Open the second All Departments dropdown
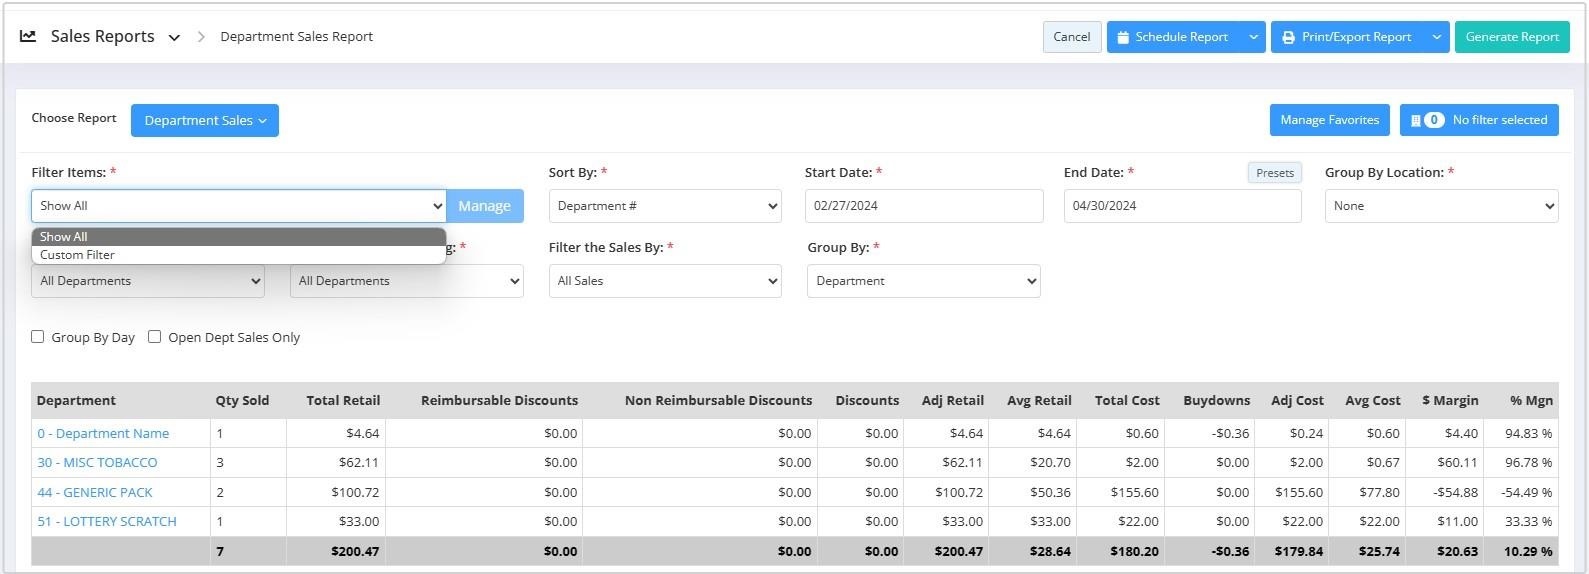Viewport: 1589px width, 574px height. pos(407,281)
